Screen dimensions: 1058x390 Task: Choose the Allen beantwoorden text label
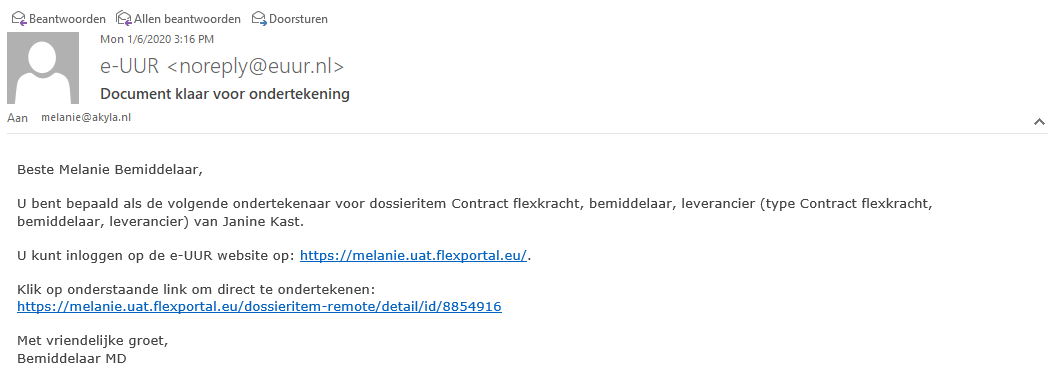click(188, 19)
